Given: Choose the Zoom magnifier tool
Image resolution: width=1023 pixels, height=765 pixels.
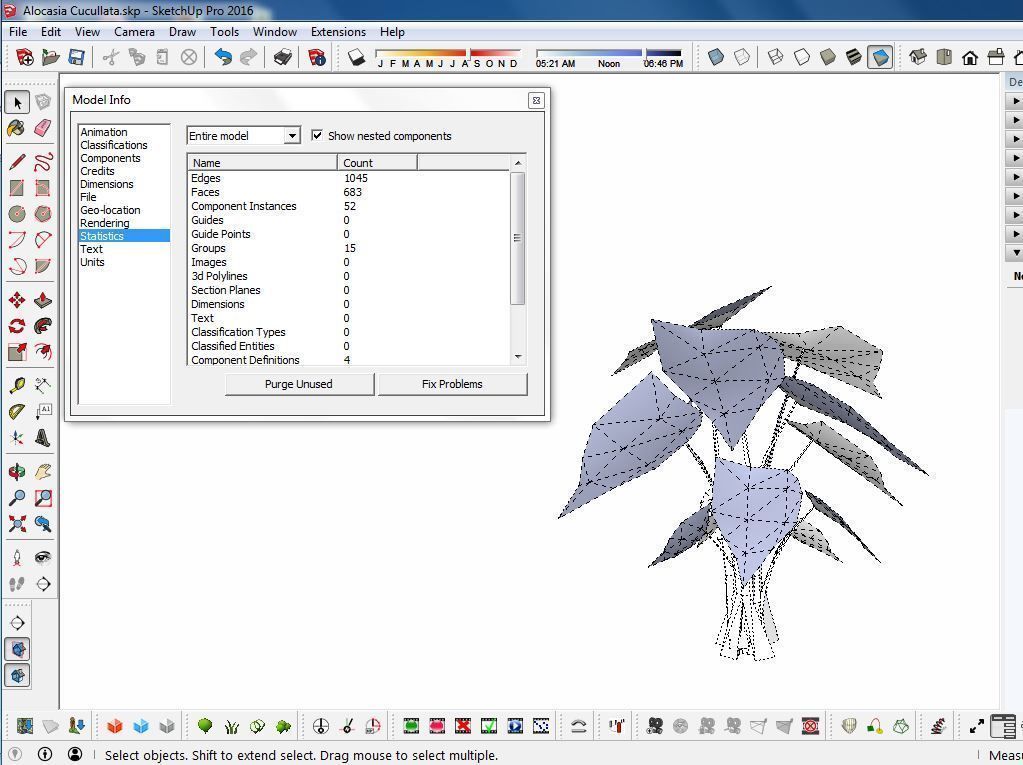Looking at the screenshot, I should (x=17, y=498).
